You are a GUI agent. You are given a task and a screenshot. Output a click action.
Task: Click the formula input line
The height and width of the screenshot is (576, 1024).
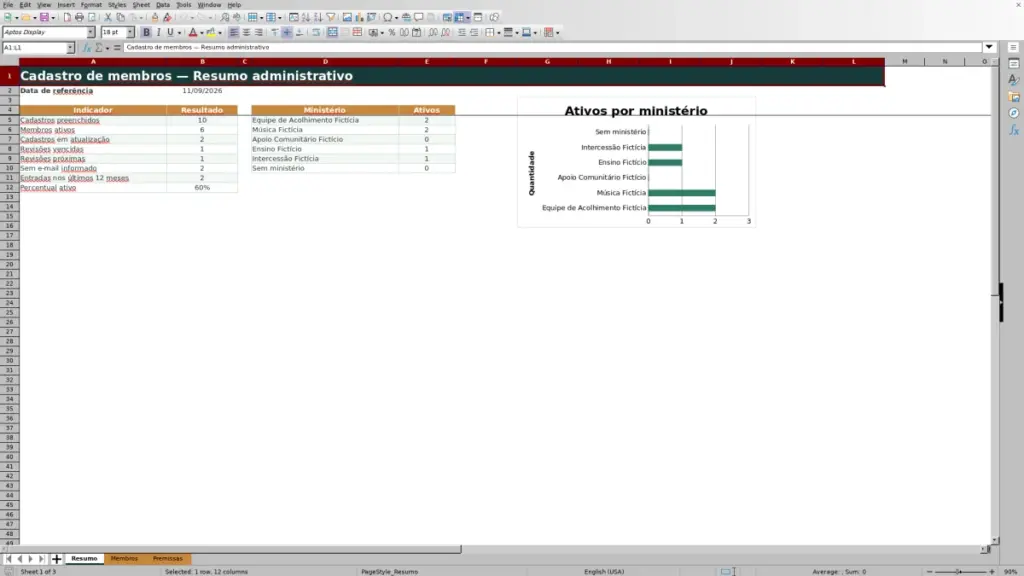coord(552,47)
